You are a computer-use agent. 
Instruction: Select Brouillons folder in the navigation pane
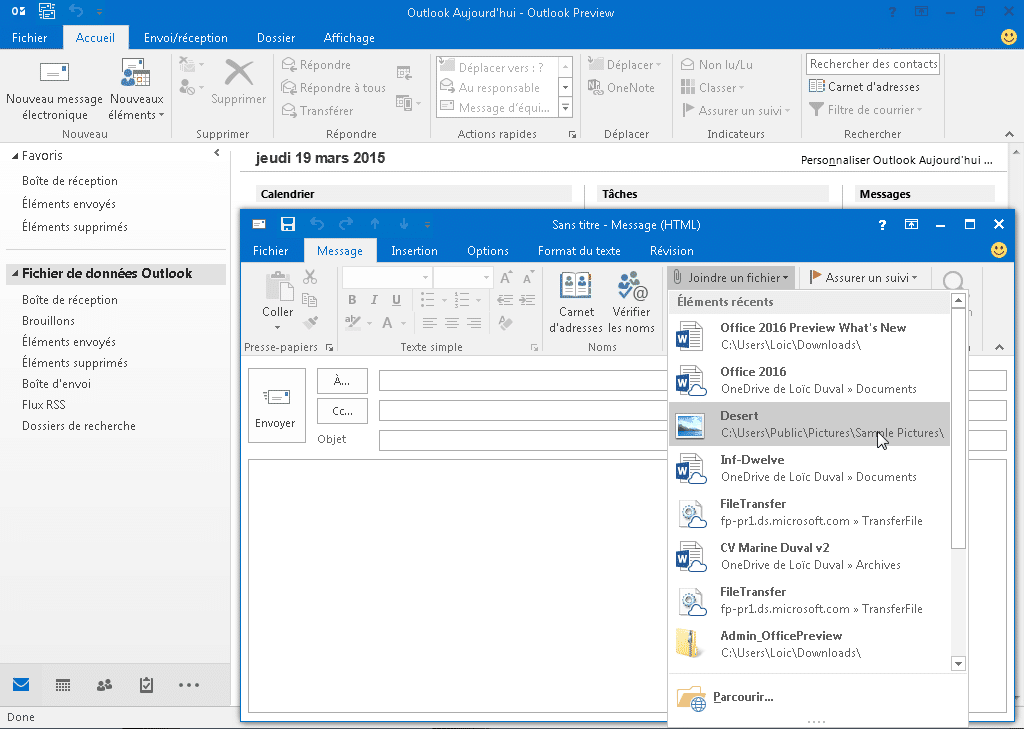(x=48, y=321)
